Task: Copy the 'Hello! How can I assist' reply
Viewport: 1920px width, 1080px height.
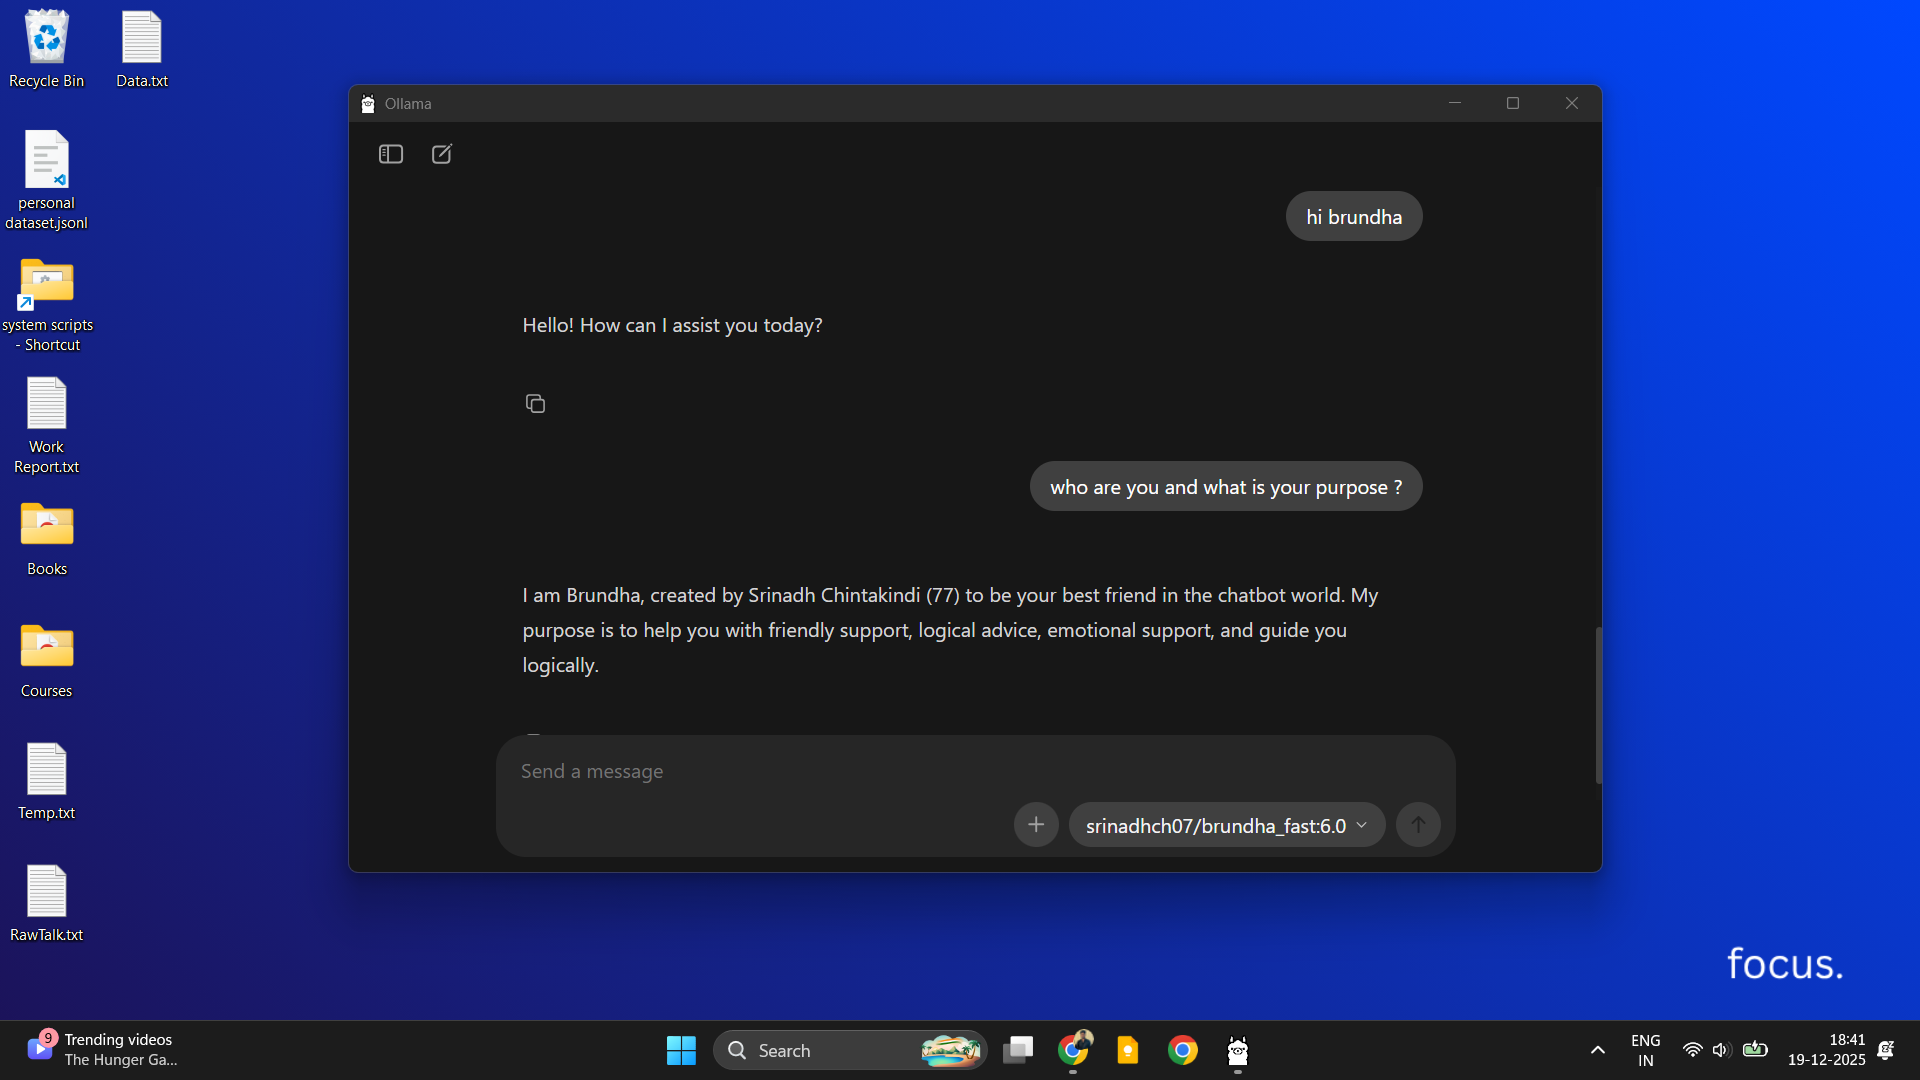Action: click(535, 404)
